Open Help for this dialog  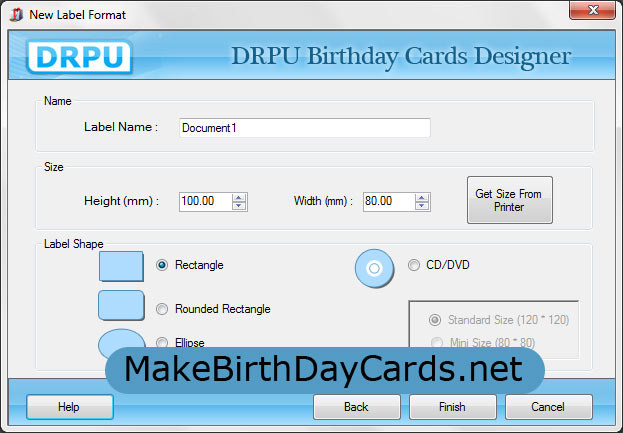tap(70, 407)
